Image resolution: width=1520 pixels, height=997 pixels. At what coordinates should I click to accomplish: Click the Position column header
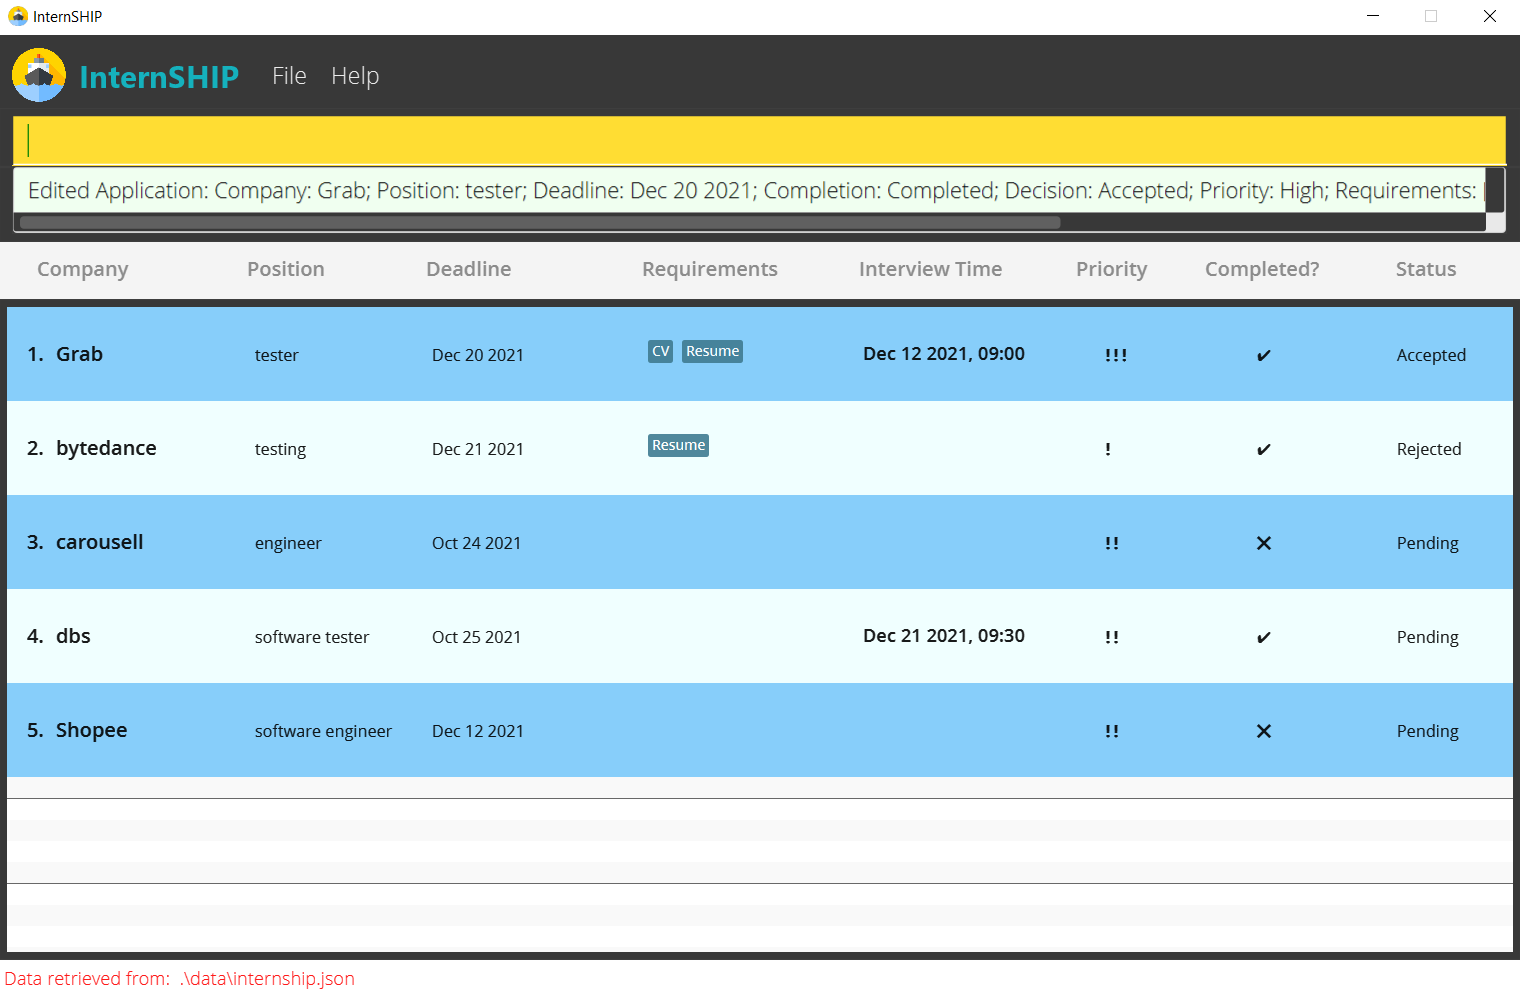(x=286, y=269)
